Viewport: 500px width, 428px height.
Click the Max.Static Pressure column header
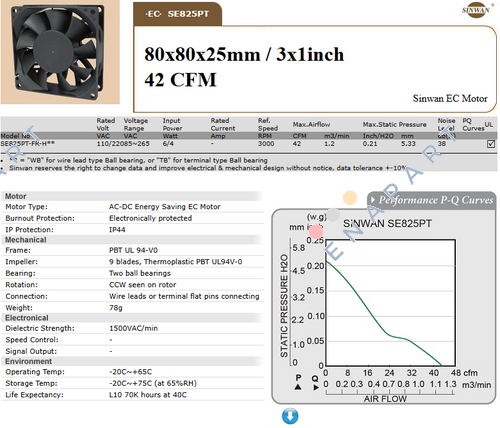[x=395, y=124]
